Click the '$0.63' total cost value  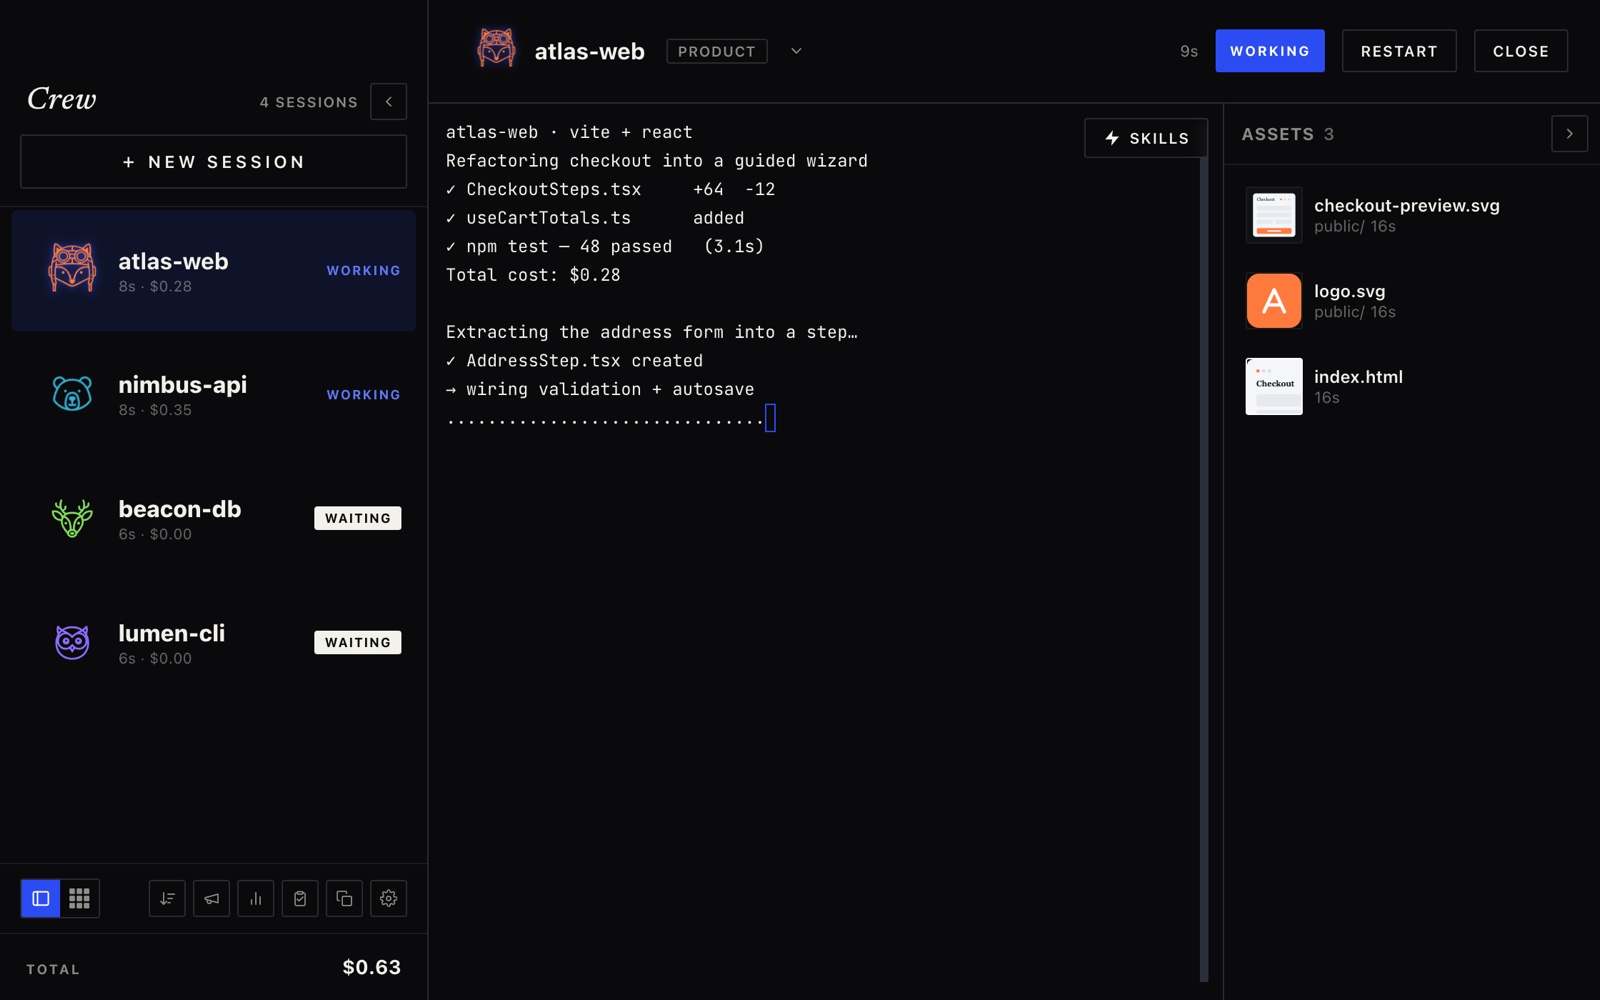point(372,967)
